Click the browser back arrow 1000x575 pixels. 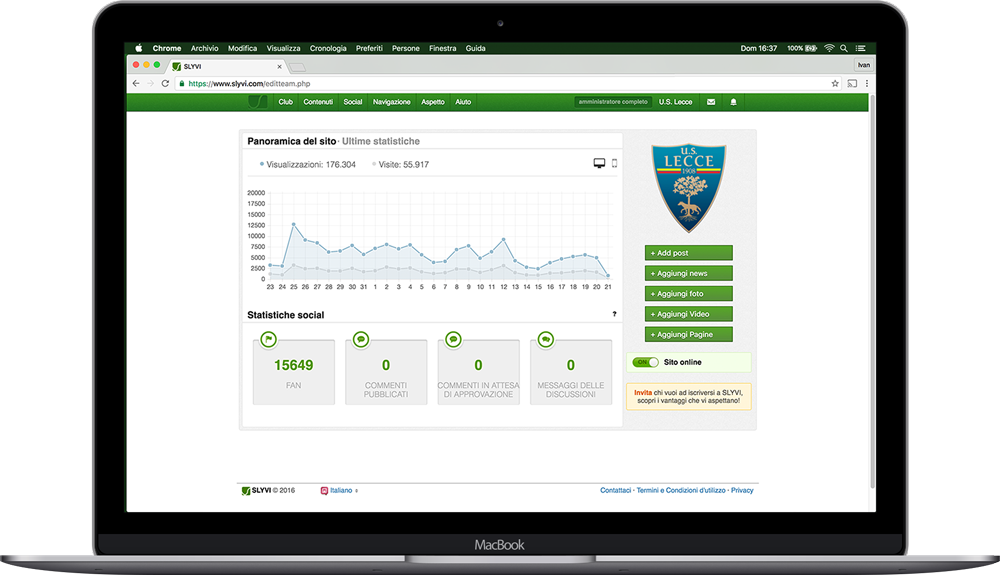(x=136, y=84)
